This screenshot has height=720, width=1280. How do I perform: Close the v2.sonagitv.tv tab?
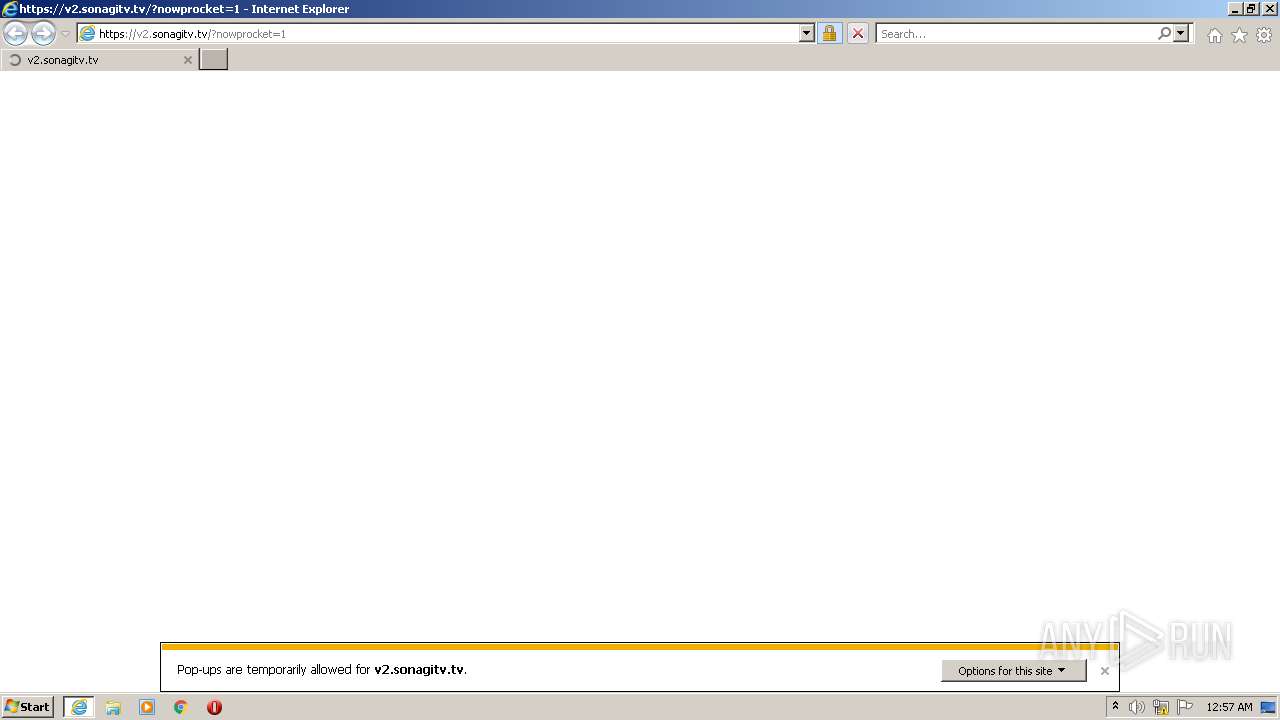187,60
